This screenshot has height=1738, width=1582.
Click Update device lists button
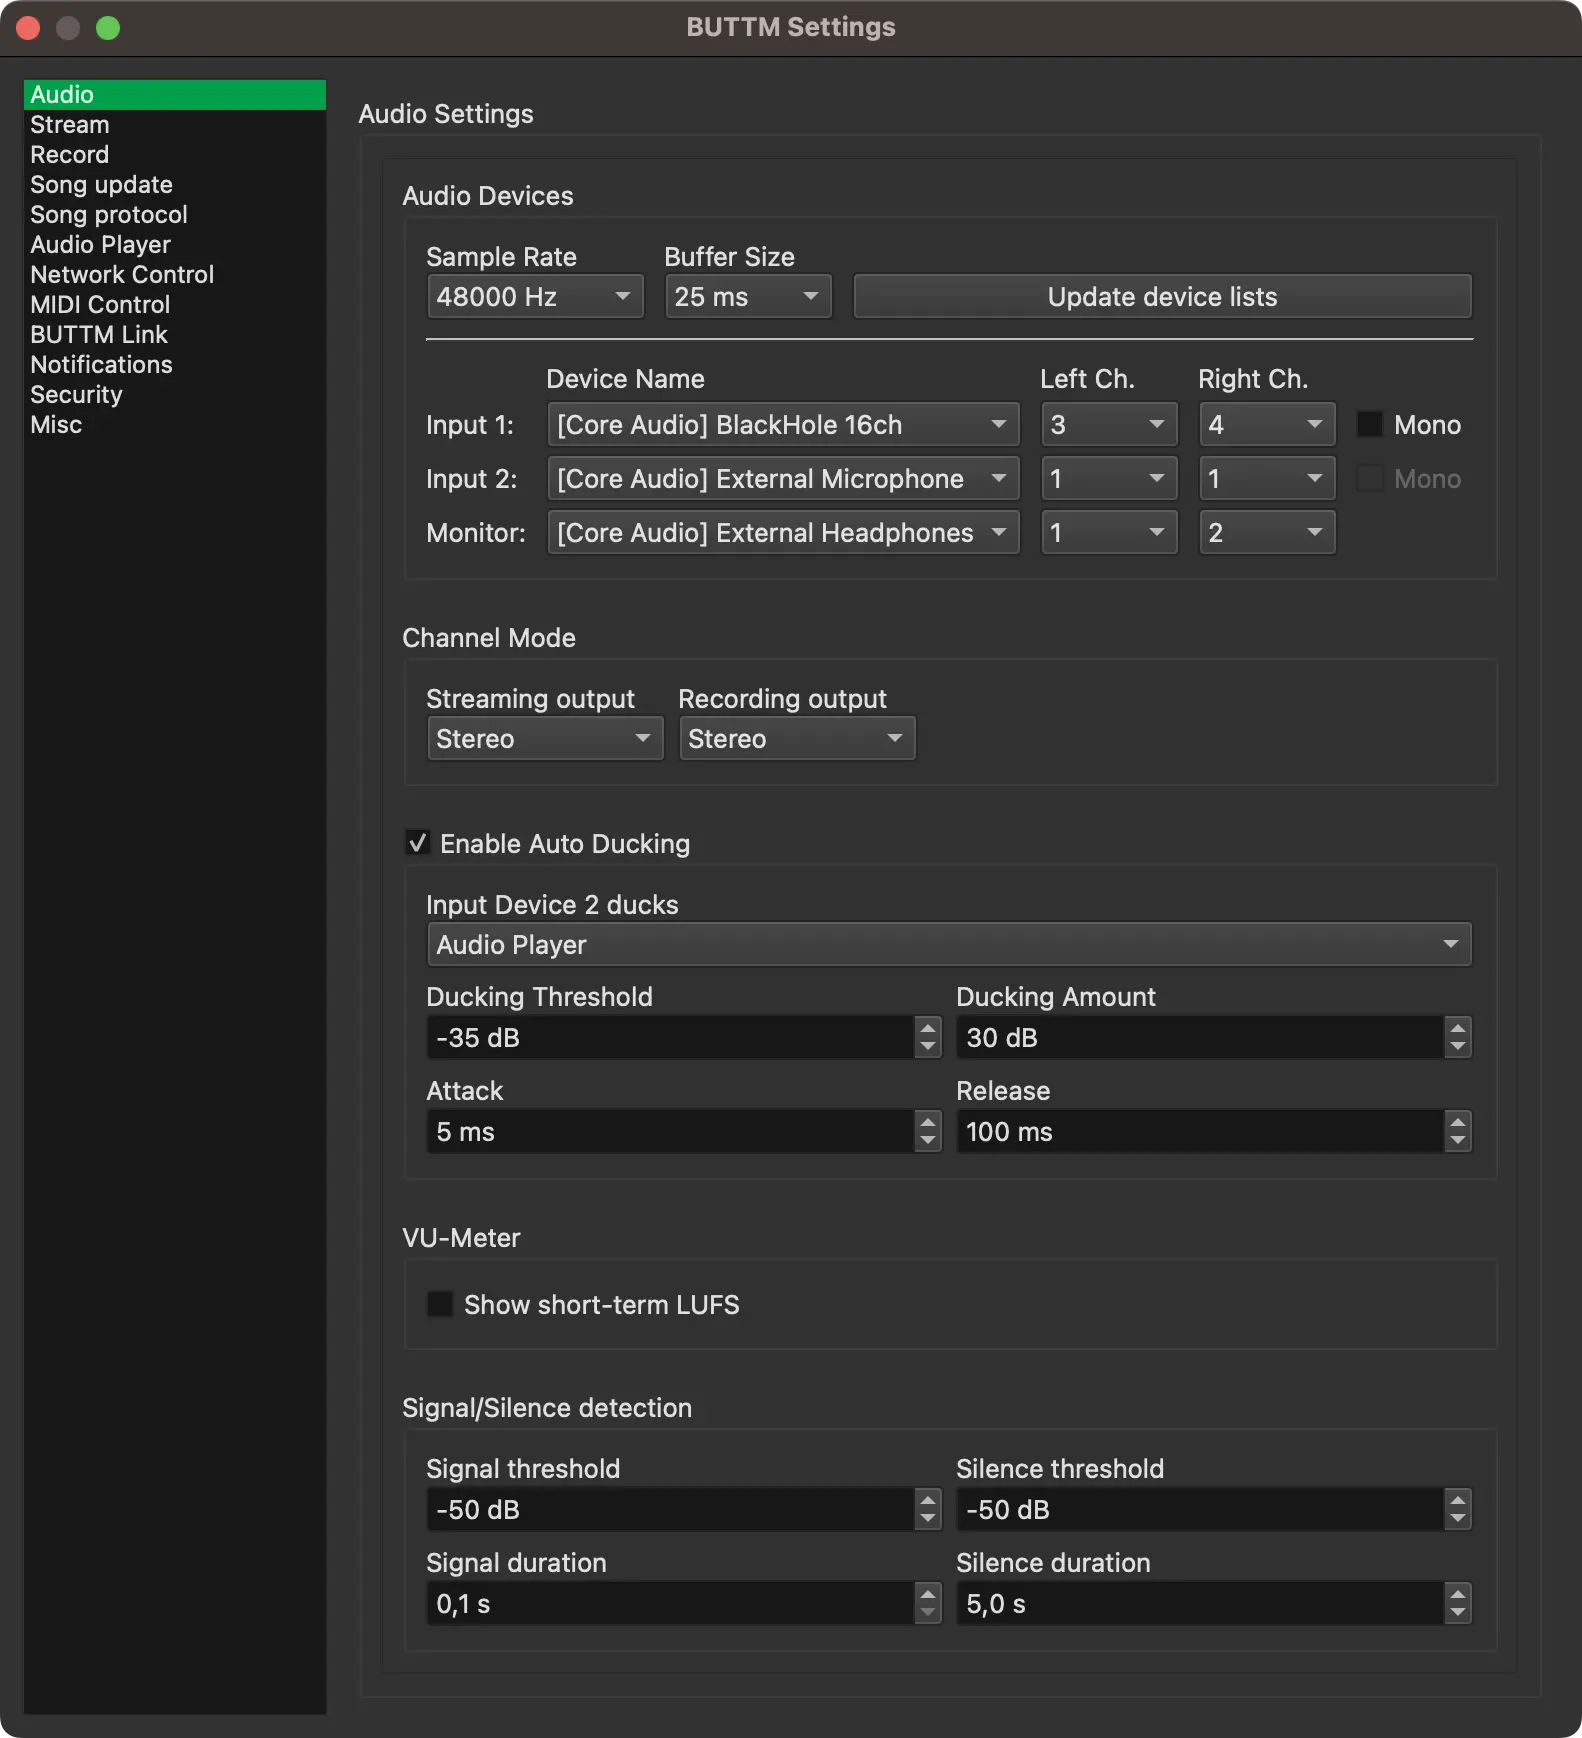tap(1162, 296)
